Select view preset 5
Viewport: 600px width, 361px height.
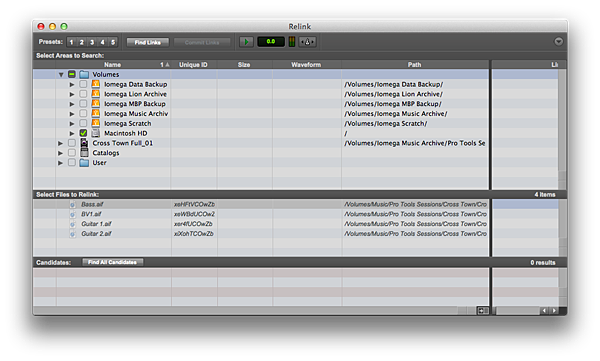coord(113,42)
